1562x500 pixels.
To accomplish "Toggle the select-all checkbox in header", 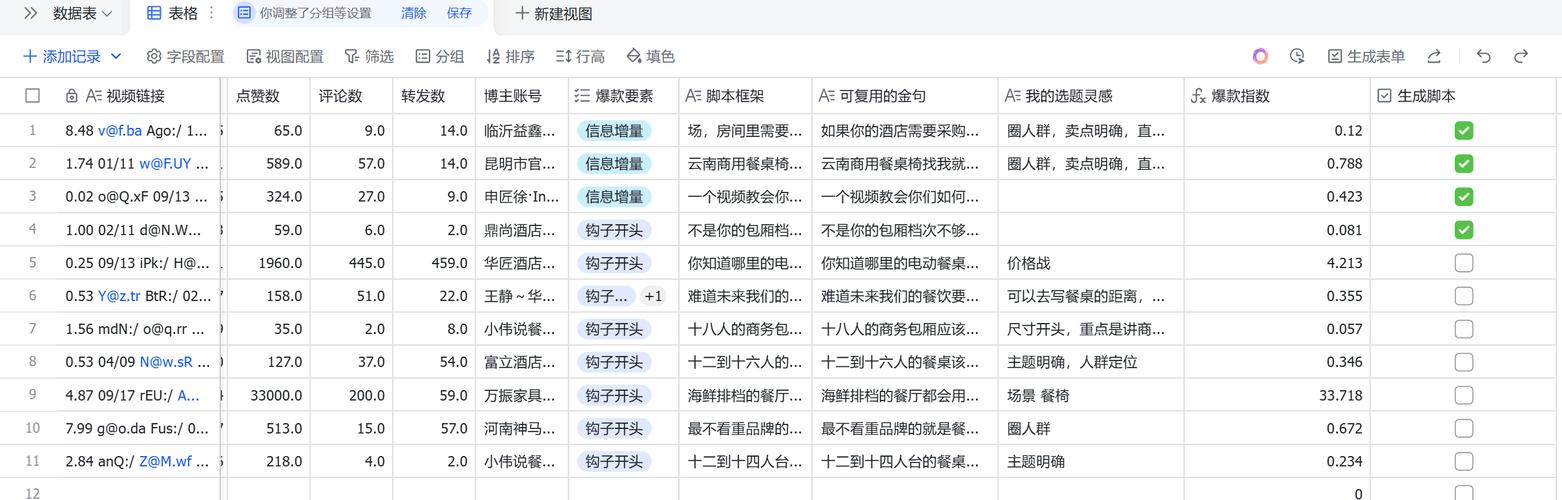I will pyautogui.click(x=33, y=96).
